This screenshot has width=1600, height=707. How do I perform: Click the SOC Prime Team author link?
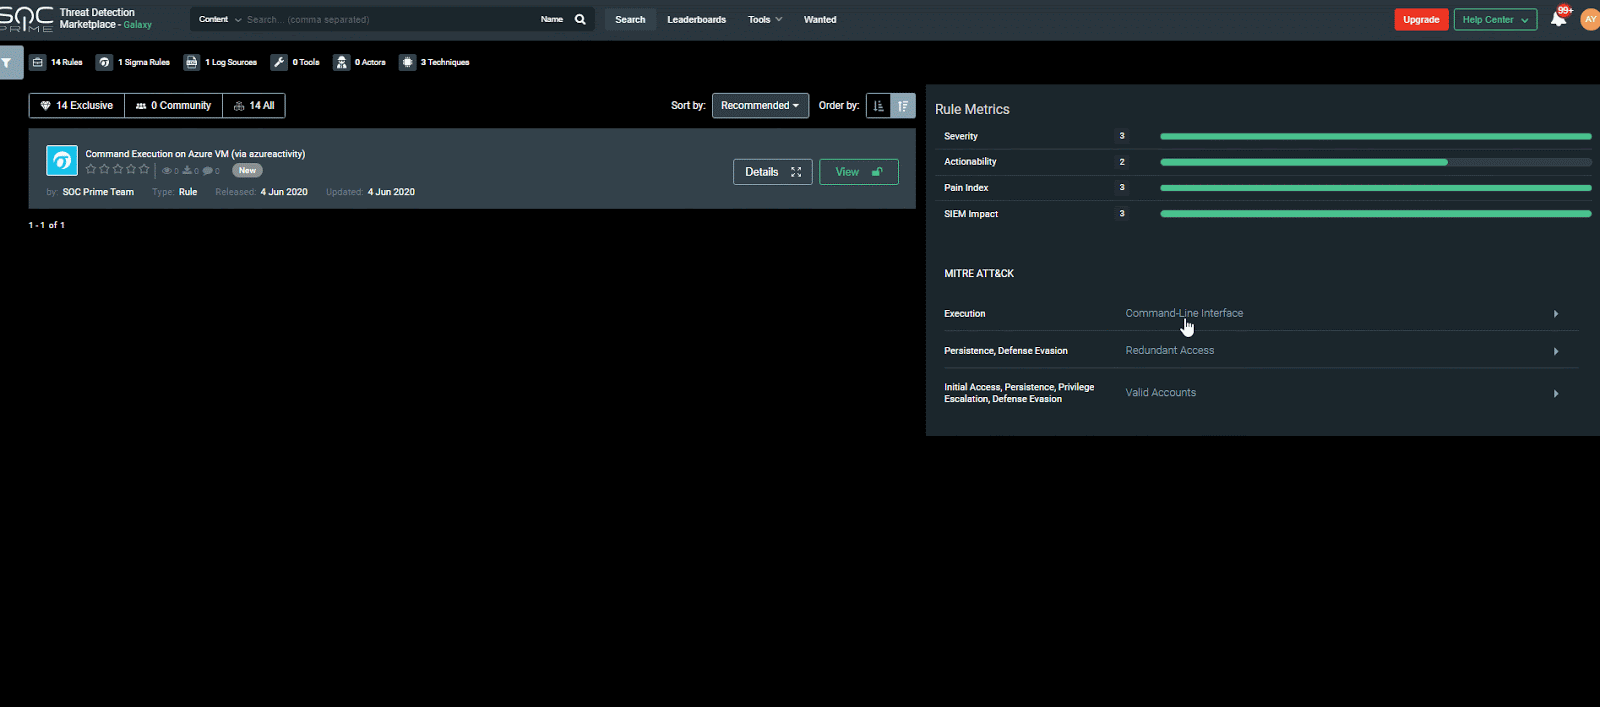click(x=98, y=192)
